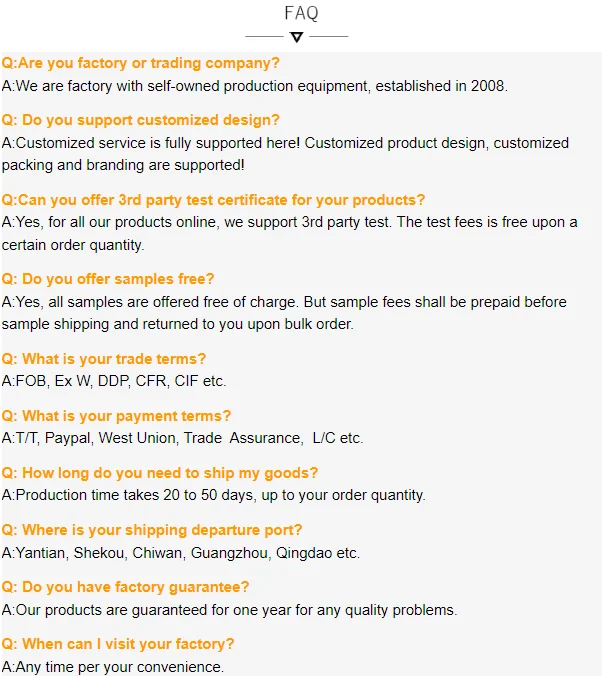Select the 3rd party test certificate question

pyautogui.click(x=213, y=200)
